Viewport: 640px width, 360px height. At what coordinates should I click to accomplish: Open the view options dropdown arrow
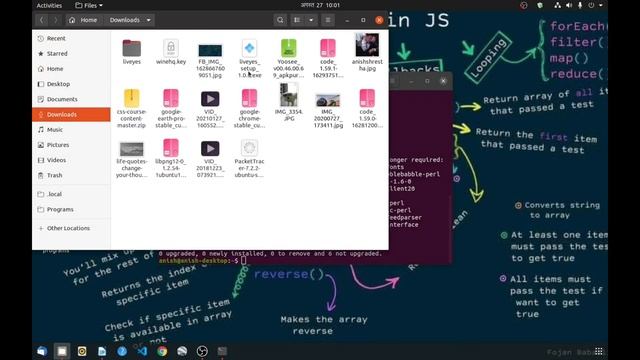(311, 20)
